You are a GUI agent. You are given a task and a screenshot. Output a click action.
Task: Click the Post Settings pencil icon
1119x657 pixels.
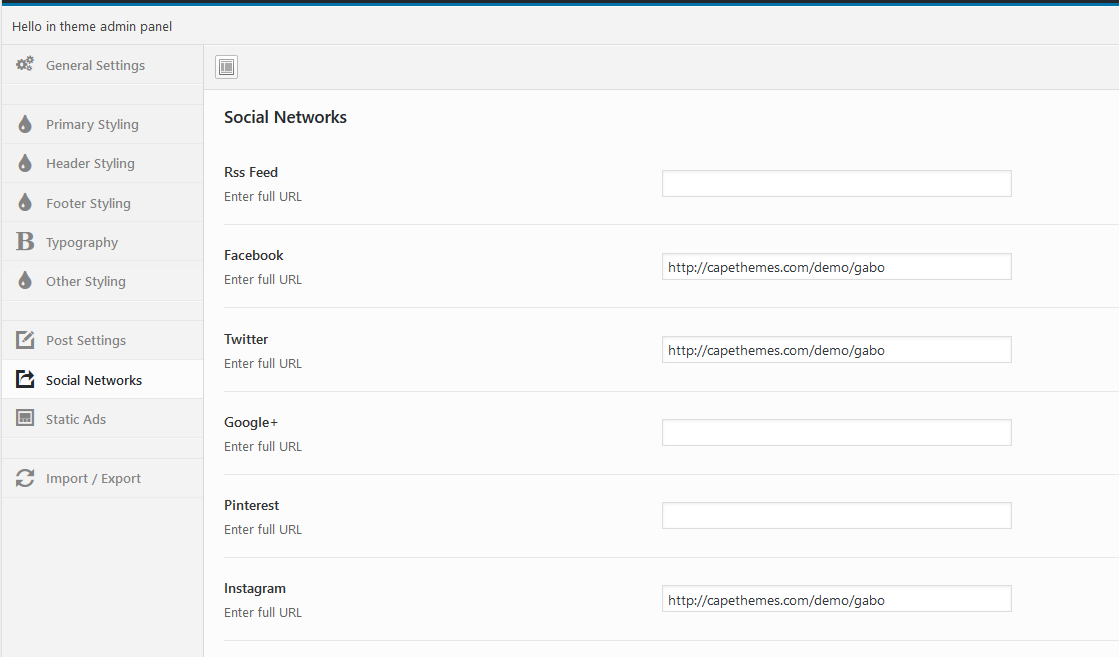(25, 341)
